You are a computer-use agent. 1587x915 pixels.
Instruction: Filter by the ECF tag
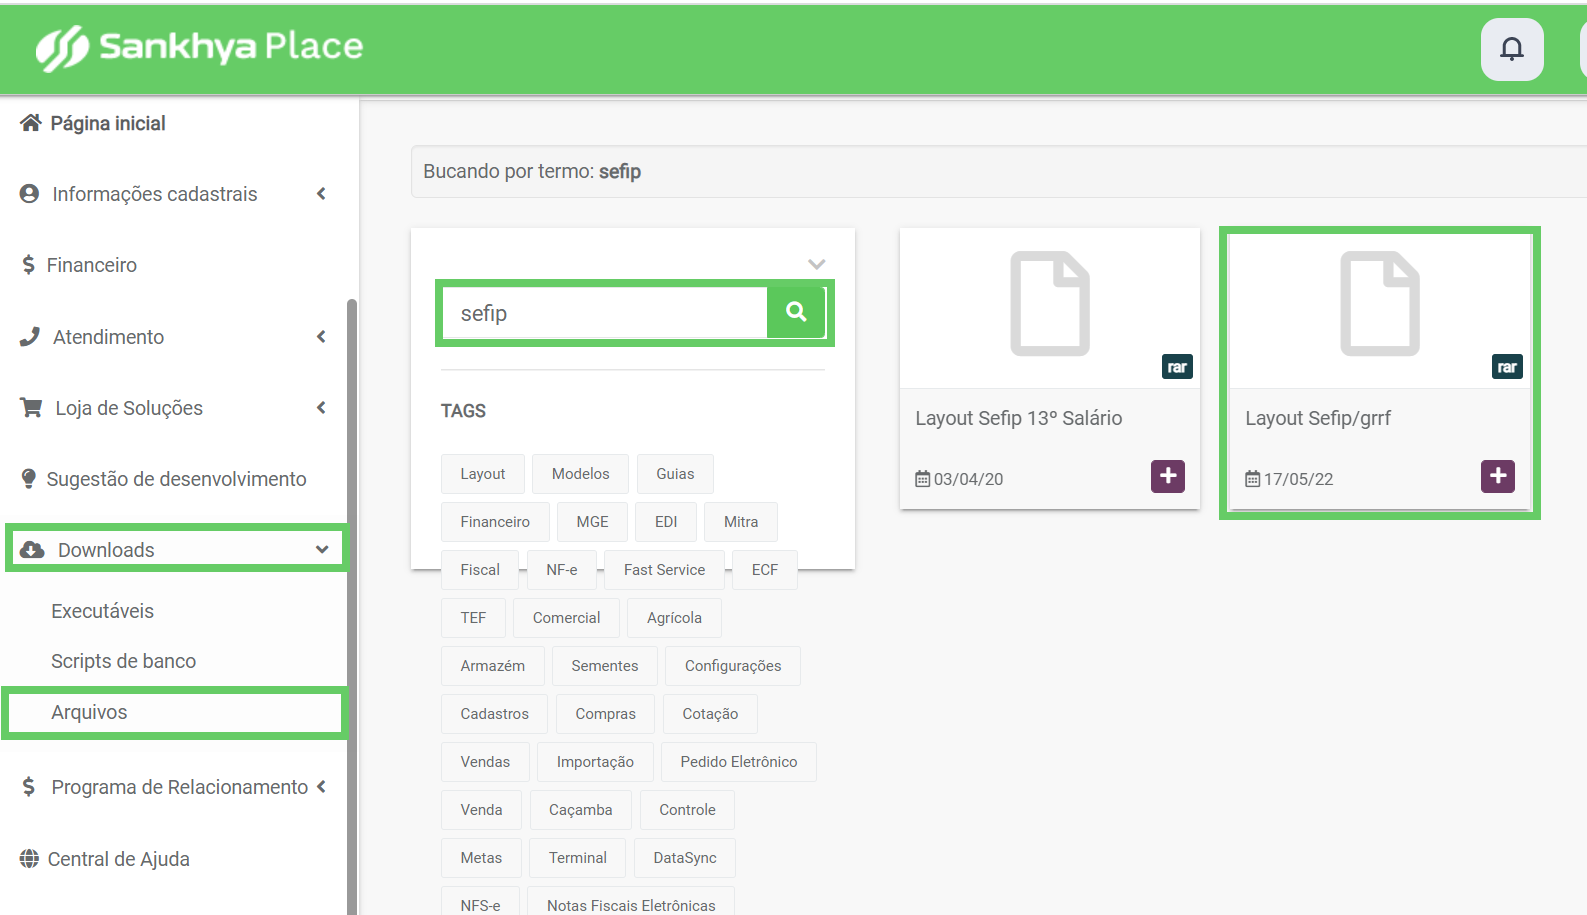tap(765, 570)
